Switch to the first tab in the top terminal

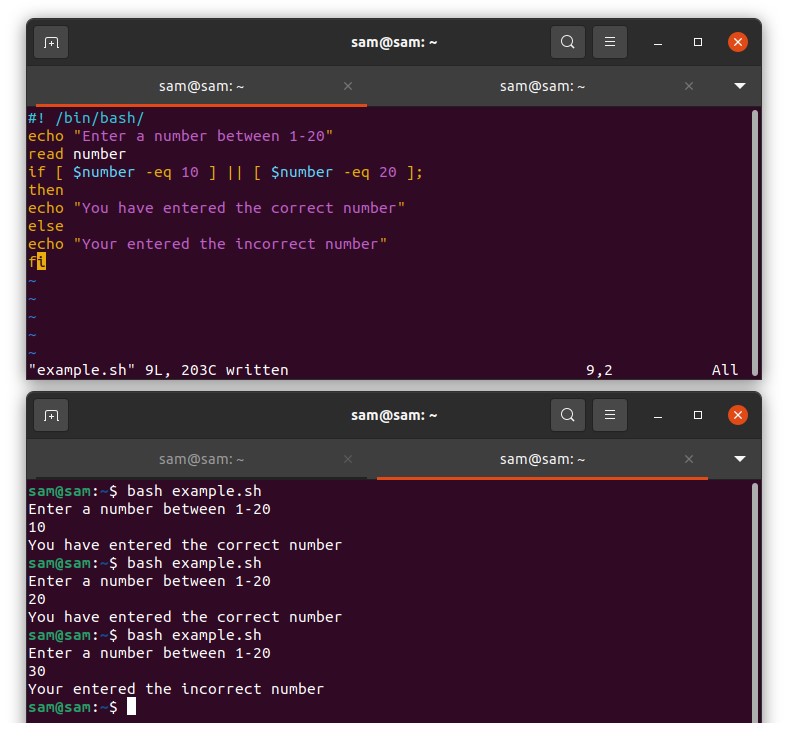(201, 86)
